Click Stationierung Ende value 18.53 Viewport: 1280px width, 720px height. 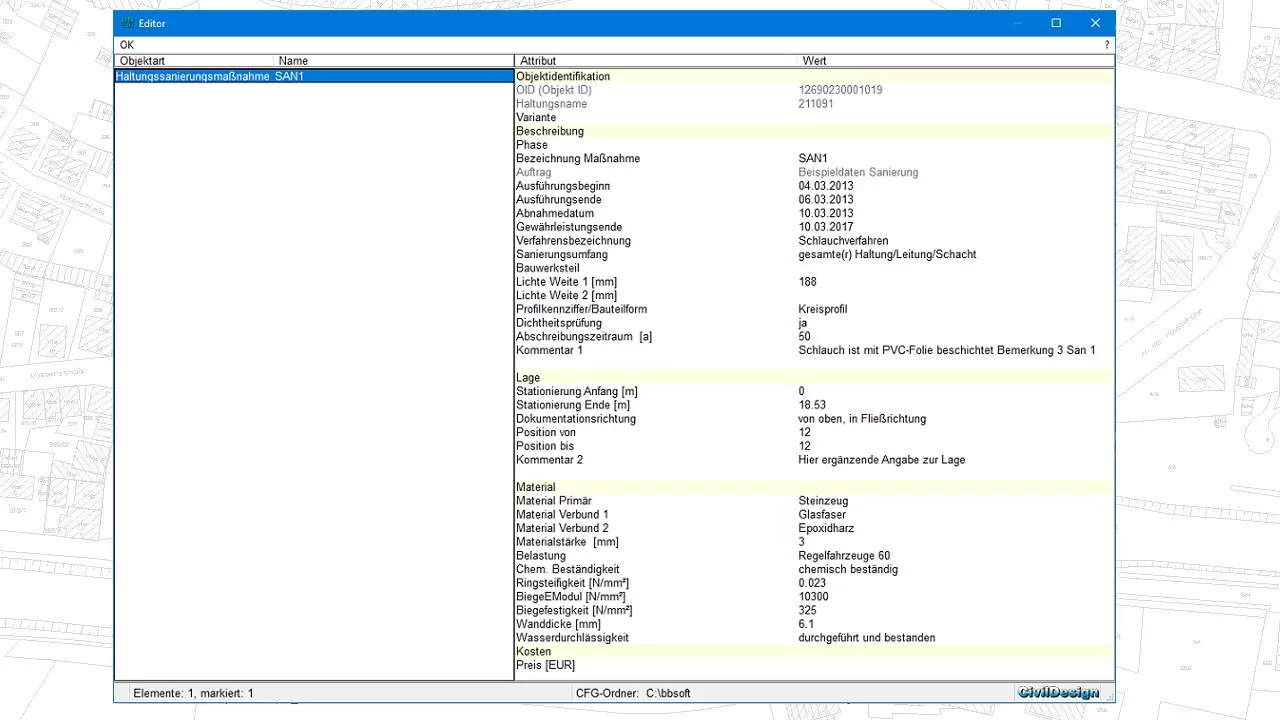812,405
